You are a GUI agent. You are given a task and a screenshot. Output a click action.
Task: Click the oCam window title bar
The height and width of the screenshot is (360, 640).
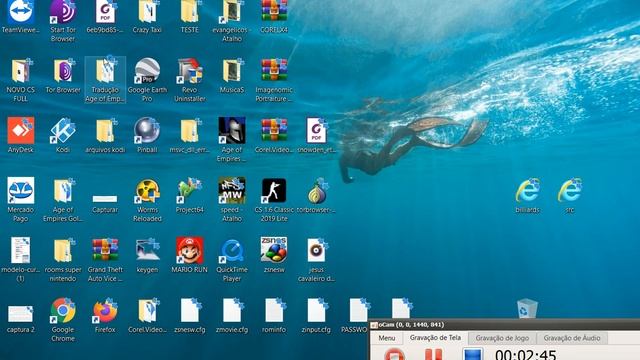point(504,324)
